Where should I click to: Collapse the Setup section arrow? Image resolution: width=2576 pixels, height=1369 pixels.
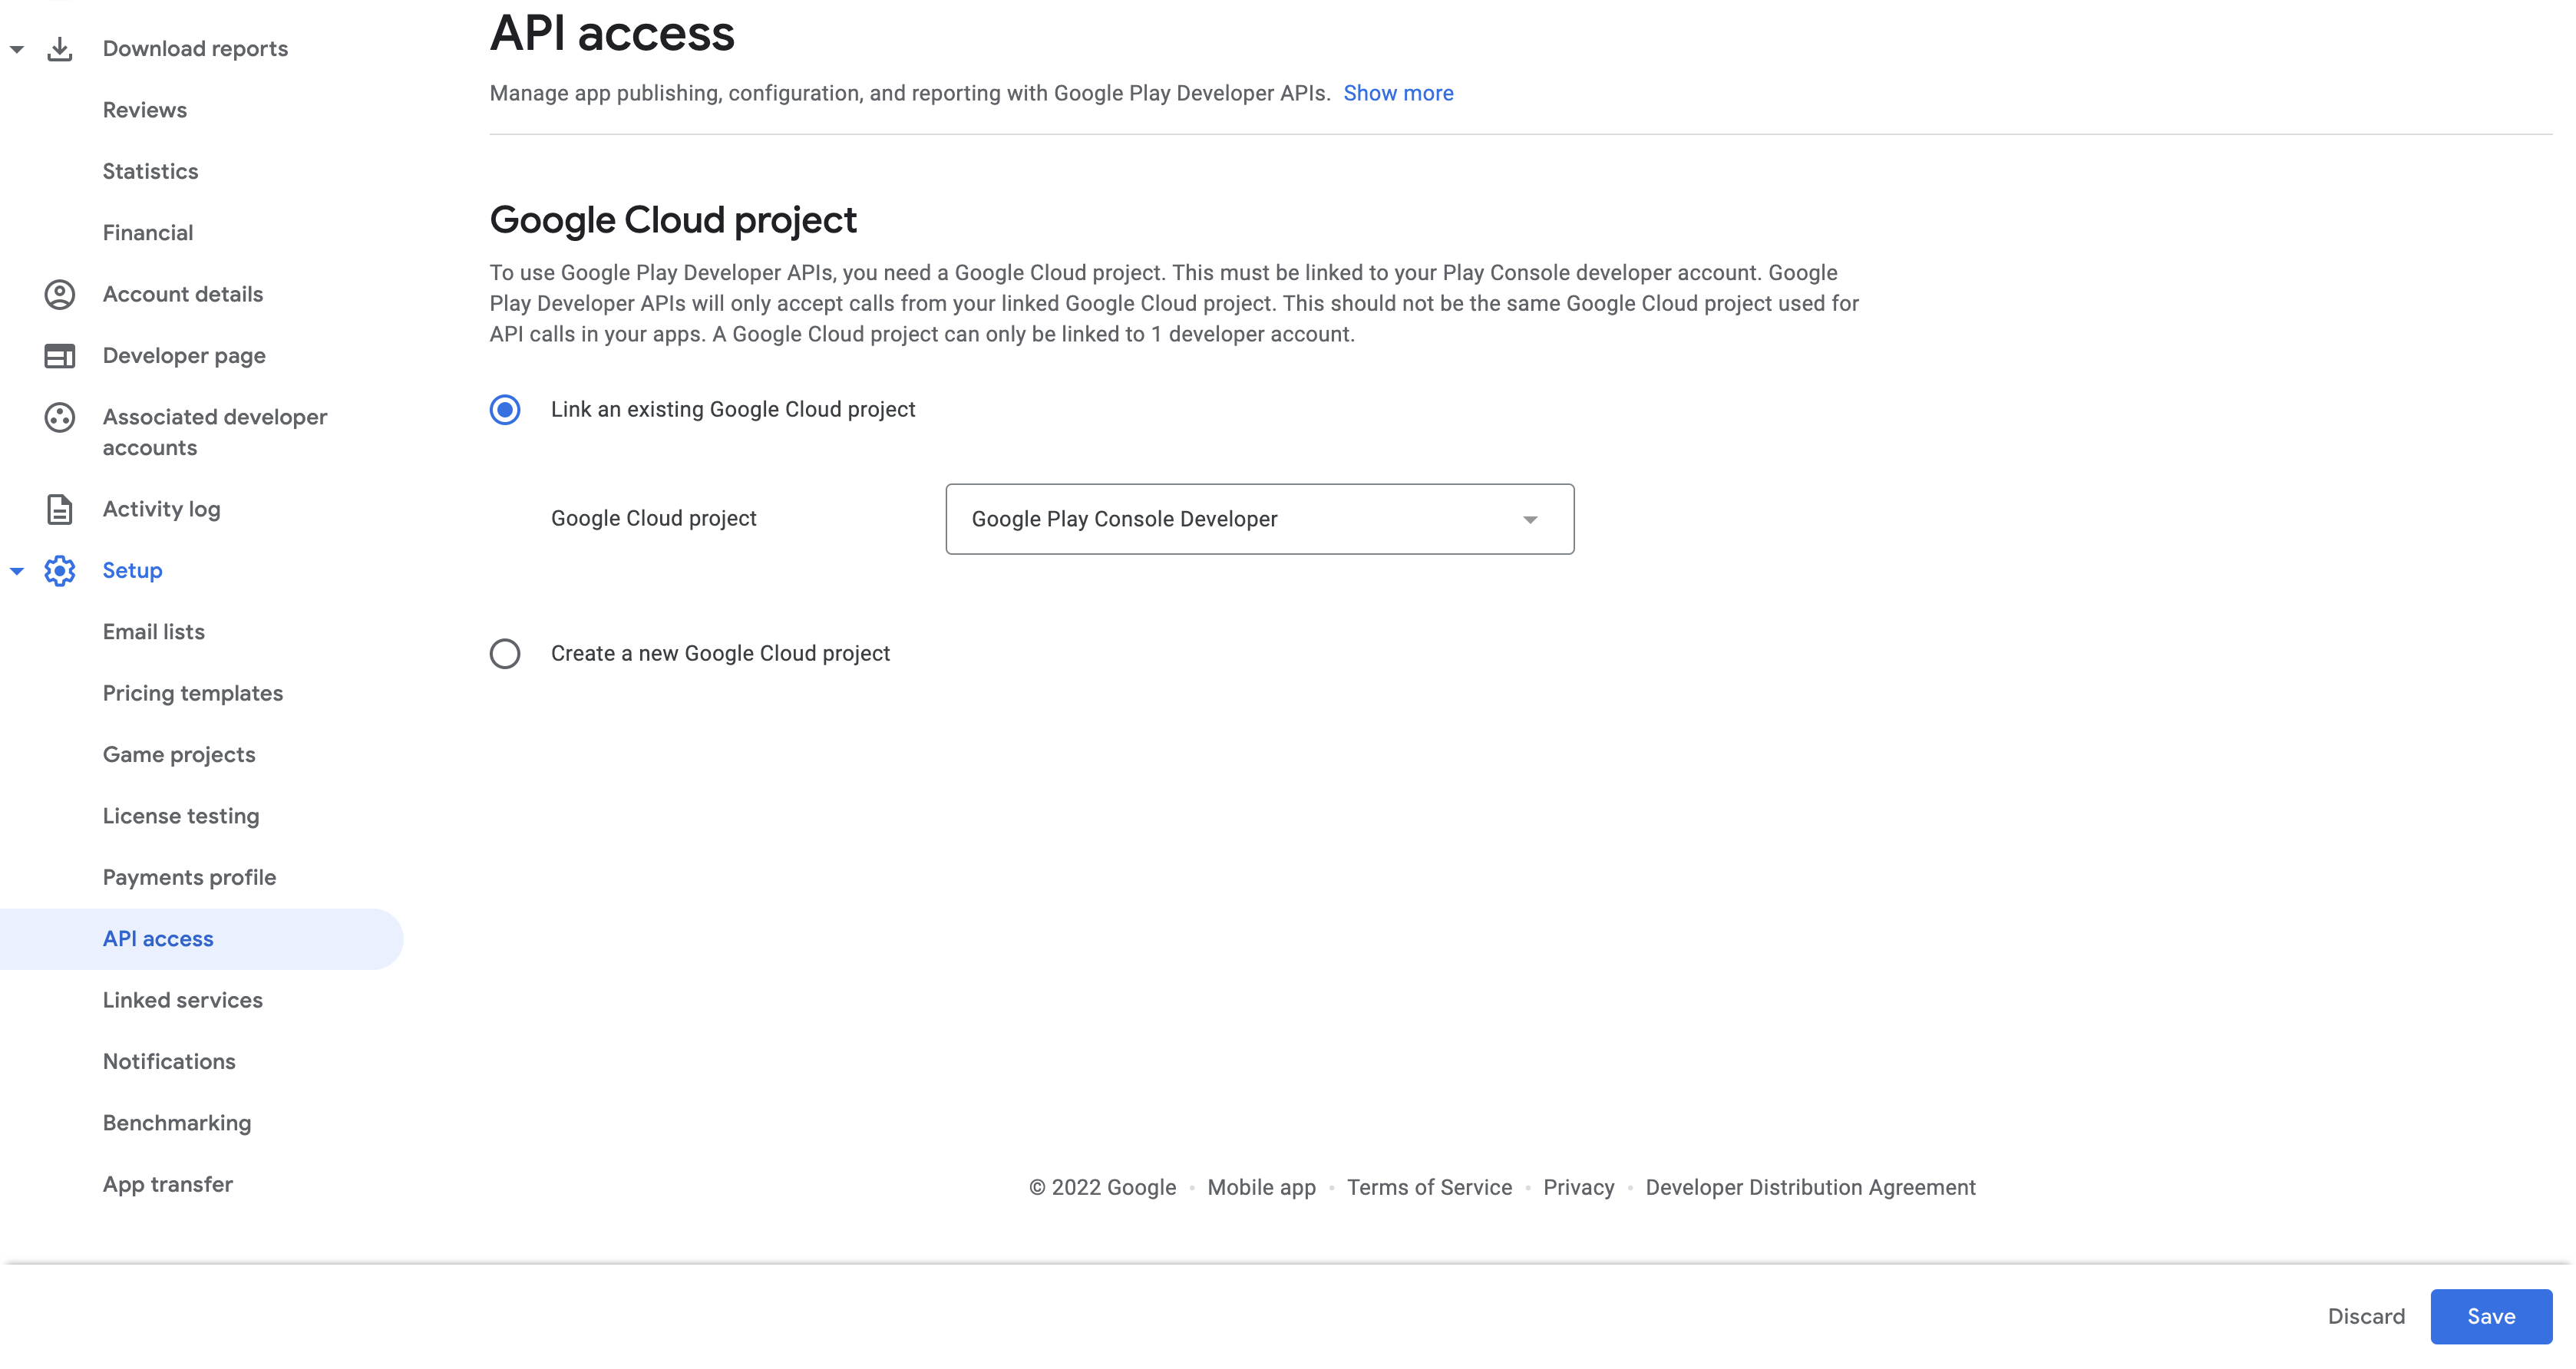17,571
